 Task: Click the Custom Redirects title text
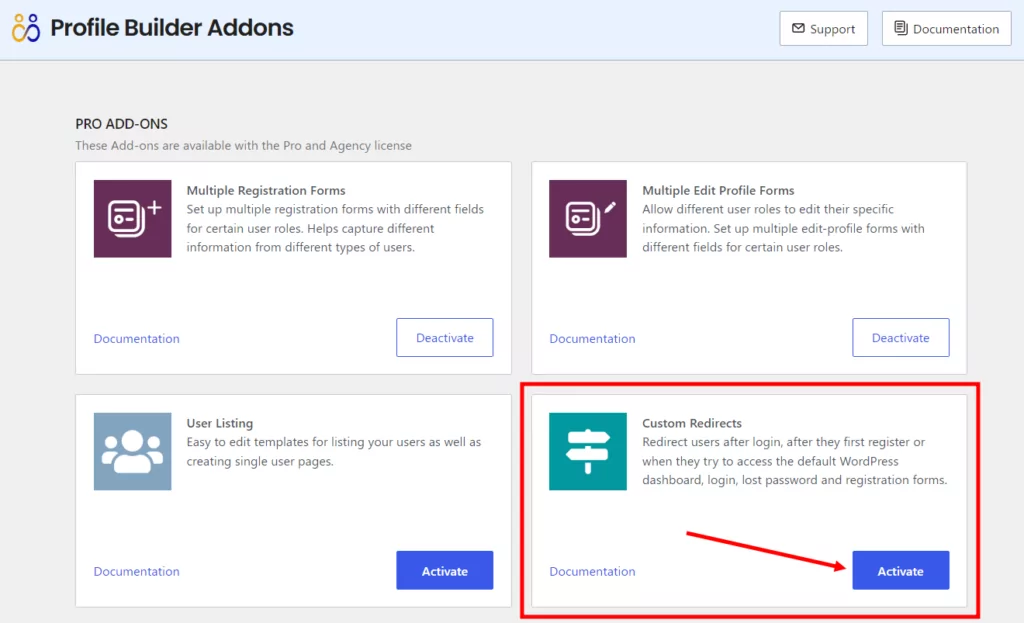[x=692, y=423]
